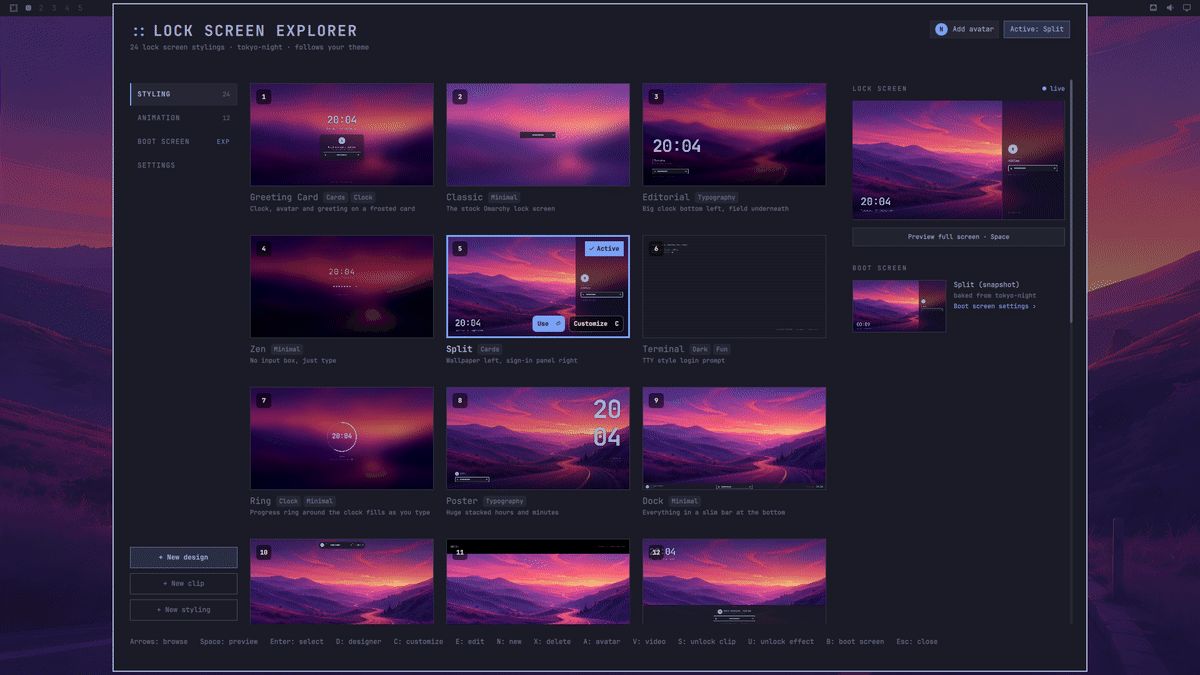Click the 'S: unlock clip' shortcut hint
Viewport: 1200px width, 675px height.
tap(707, 642)
